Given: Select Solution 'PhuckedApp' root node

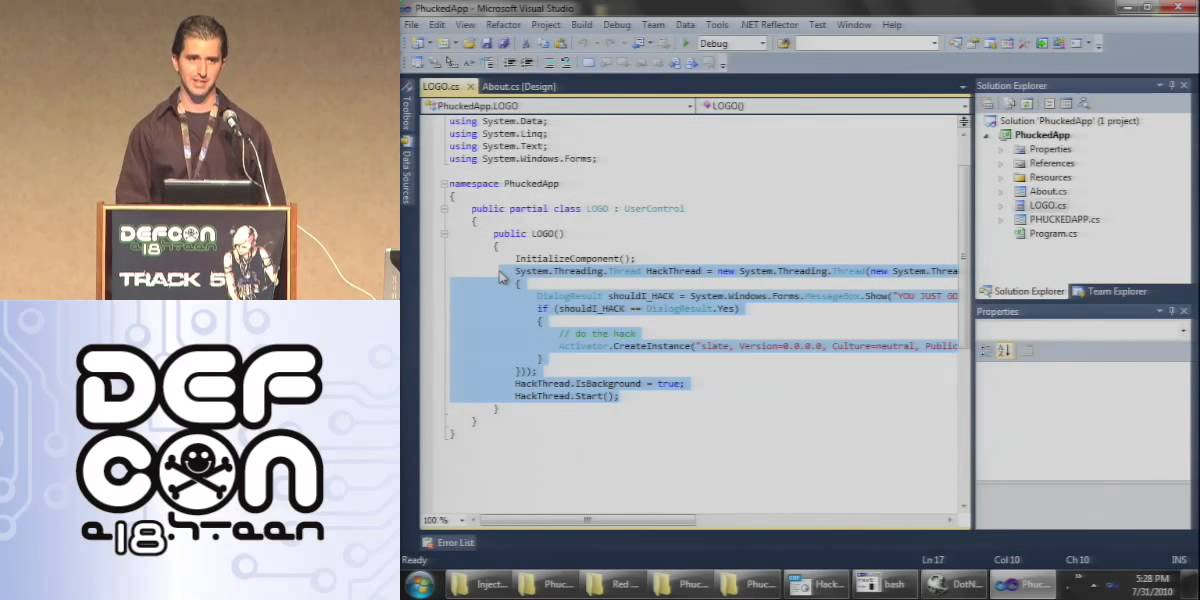Looking at the screenshot, I should click(x=1060, y=121).
